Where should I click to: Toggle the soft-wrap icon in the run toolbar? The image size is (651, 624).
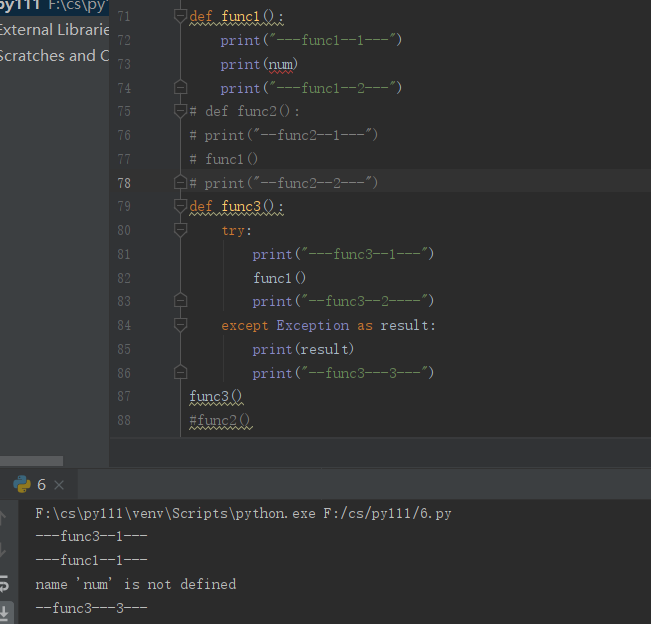pos(4,583)
